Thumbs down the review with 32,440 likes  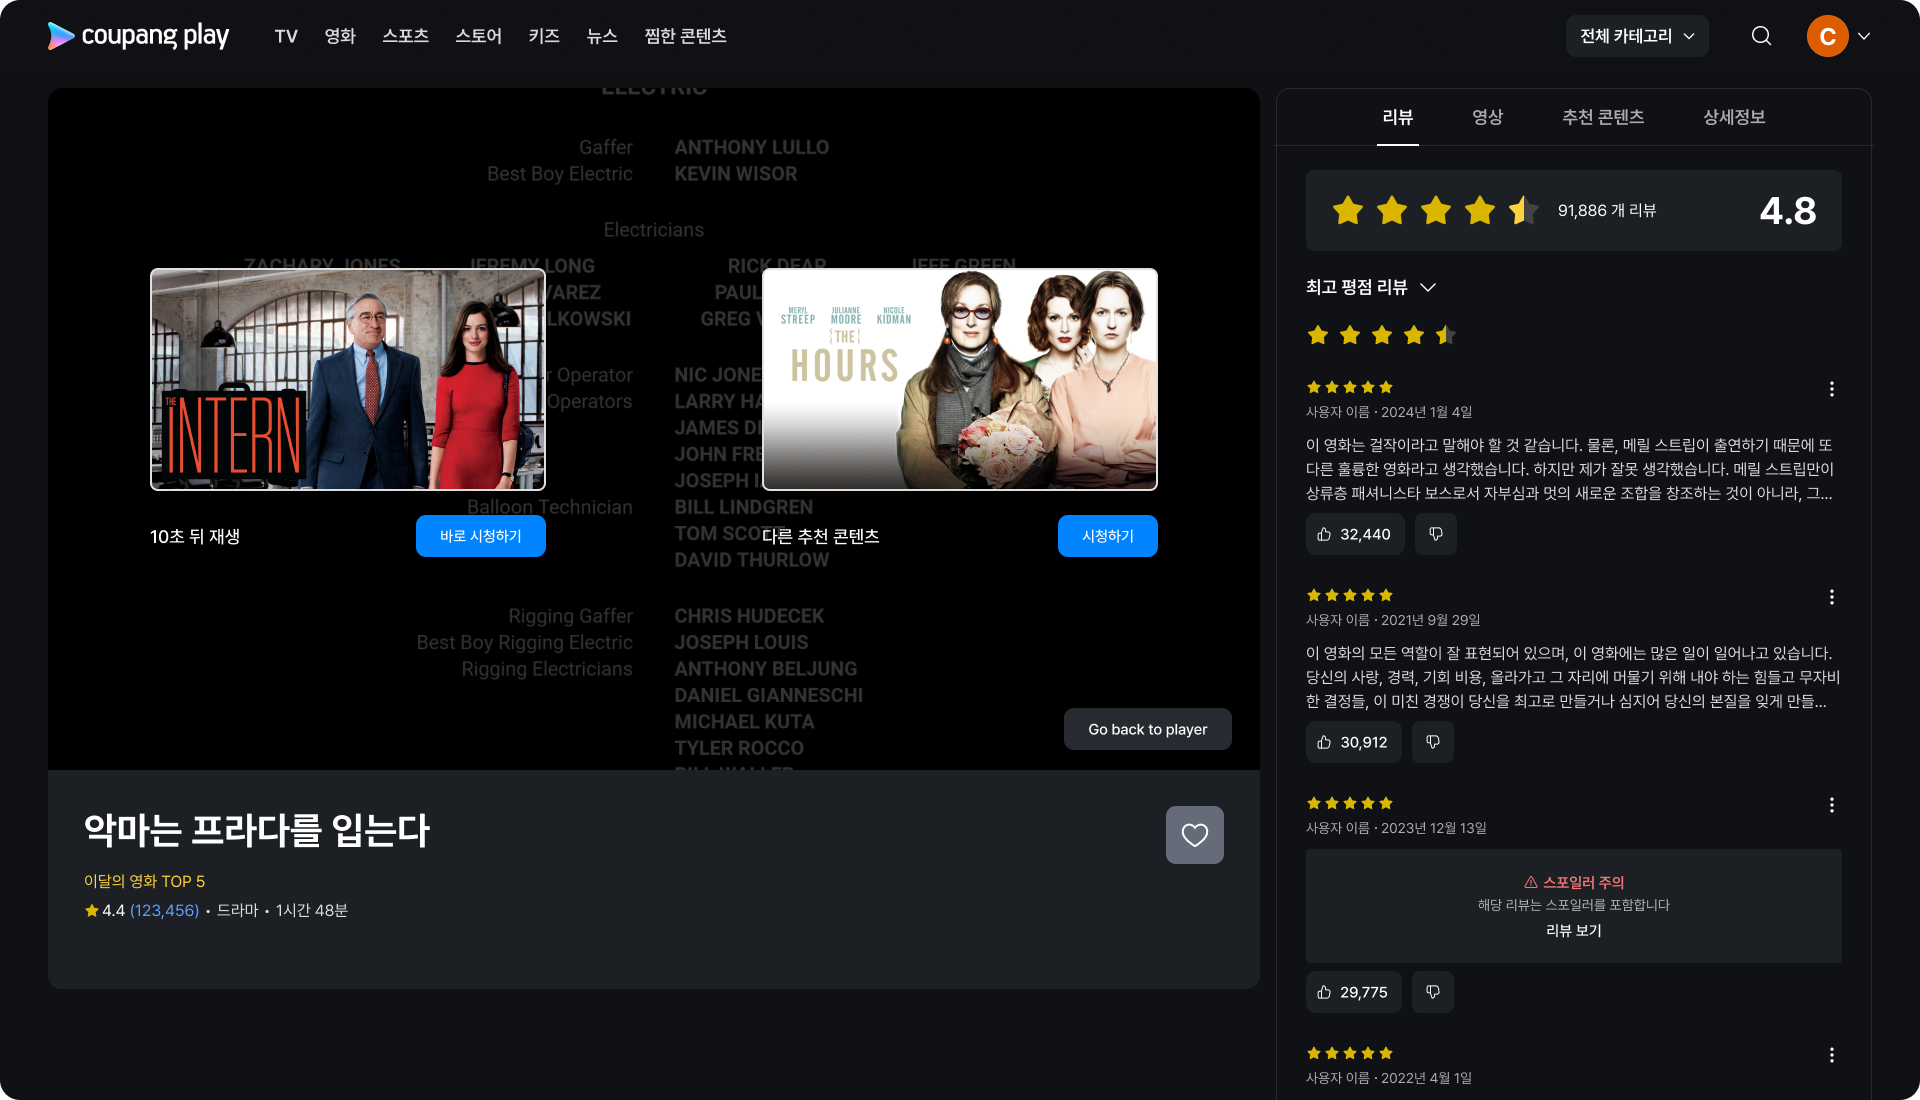(x=1435, y=534)
